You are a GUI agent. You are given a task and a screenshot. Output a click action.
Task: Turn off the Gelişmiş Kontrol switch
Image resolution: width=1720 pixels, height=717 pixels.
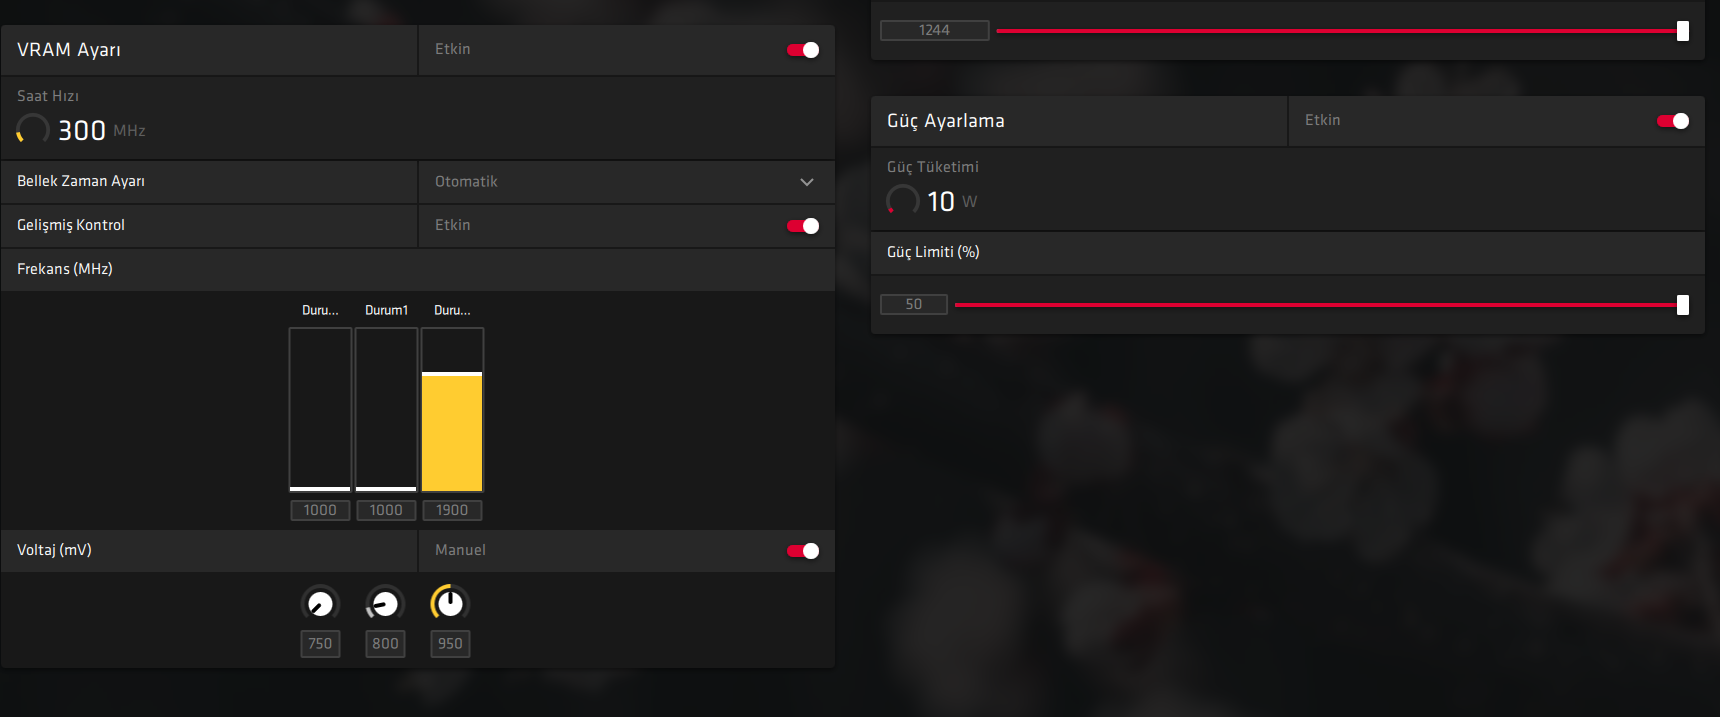point(803,226)
